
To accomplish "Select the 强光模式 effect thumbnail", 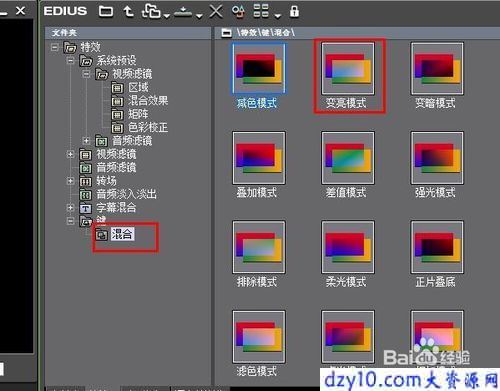I will point(437,158).
